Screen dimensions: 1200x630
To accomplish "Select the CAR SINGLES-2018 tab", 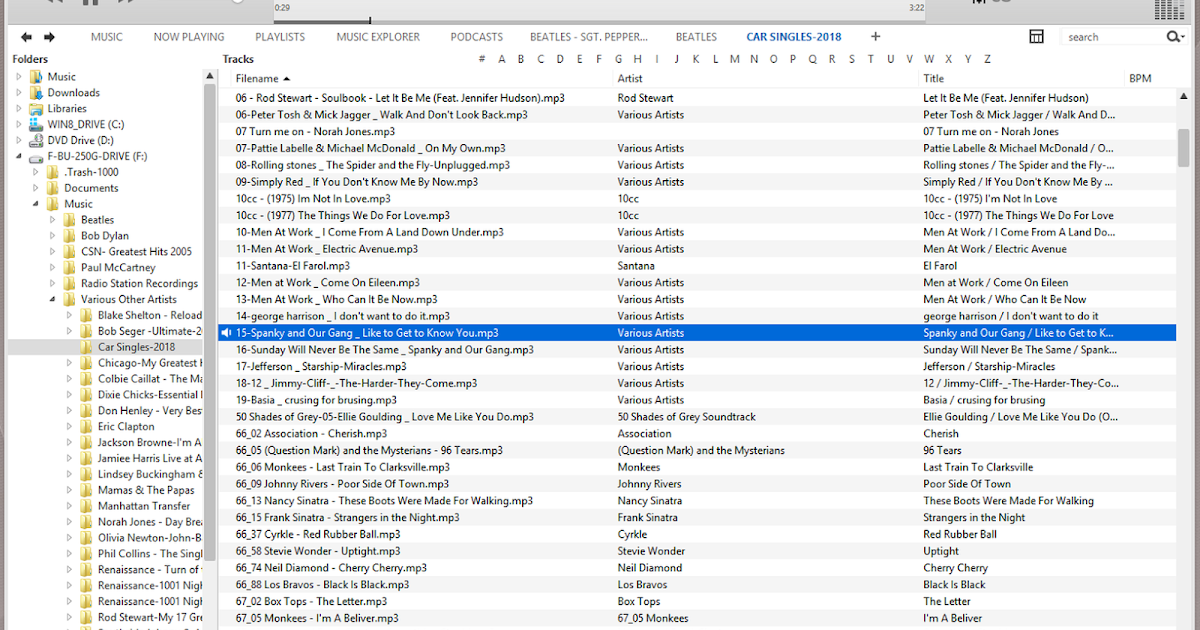I will tap(794, 37).
